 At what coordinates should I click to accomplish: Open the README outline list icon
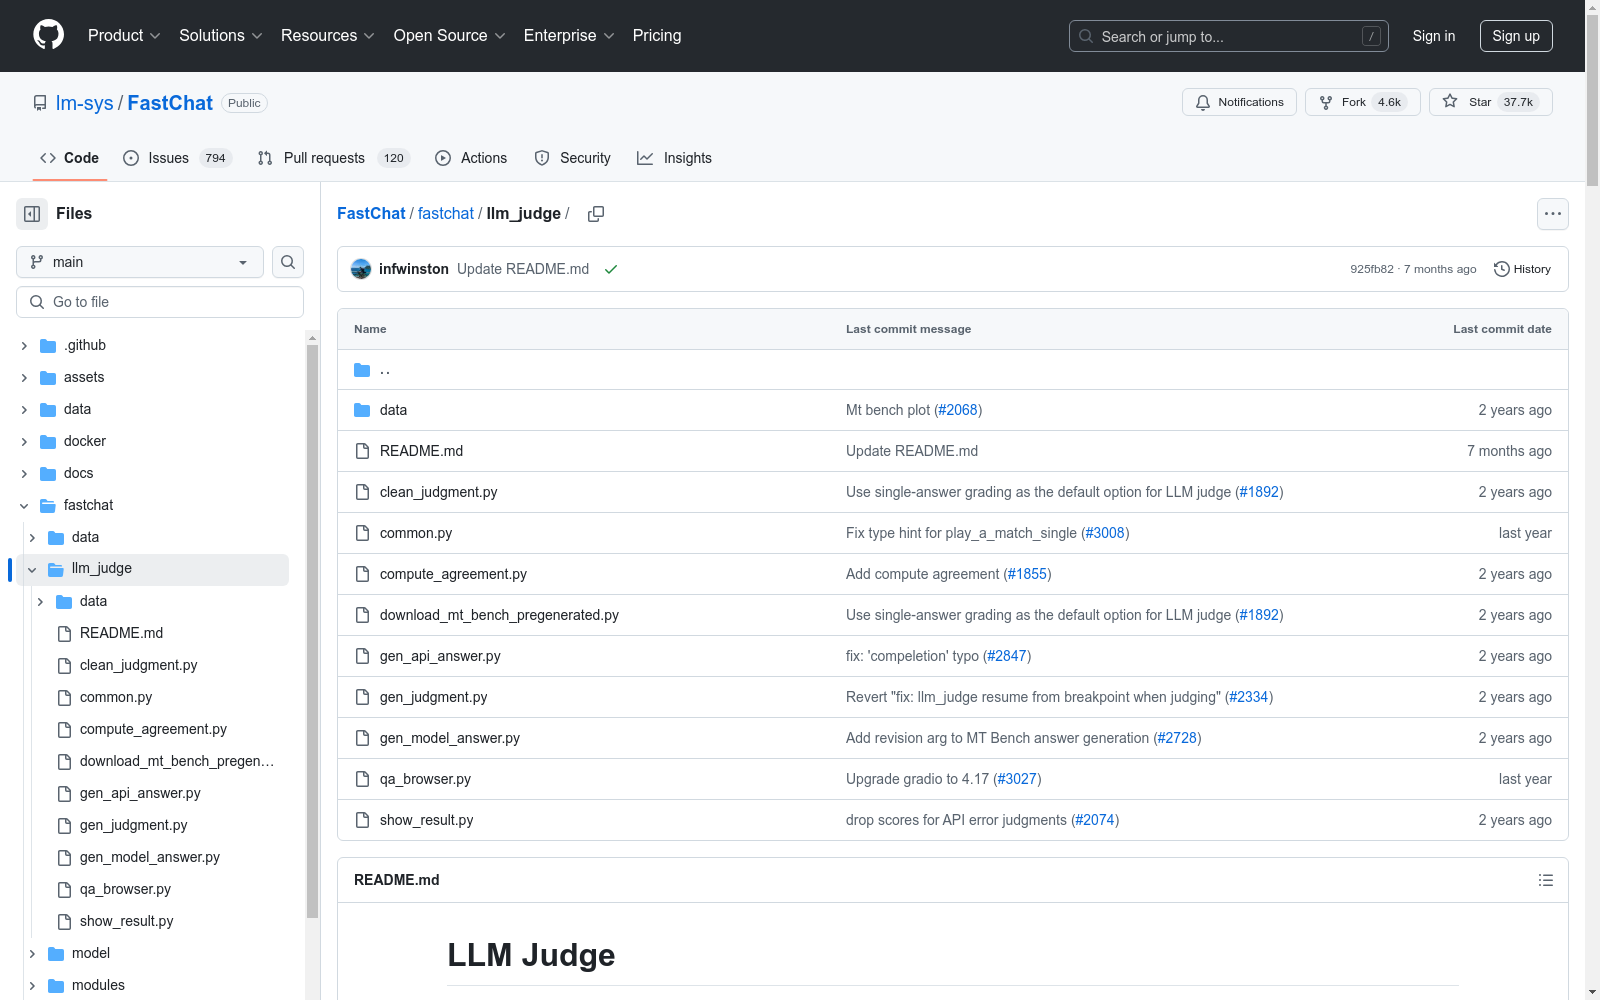(1546, 880)
